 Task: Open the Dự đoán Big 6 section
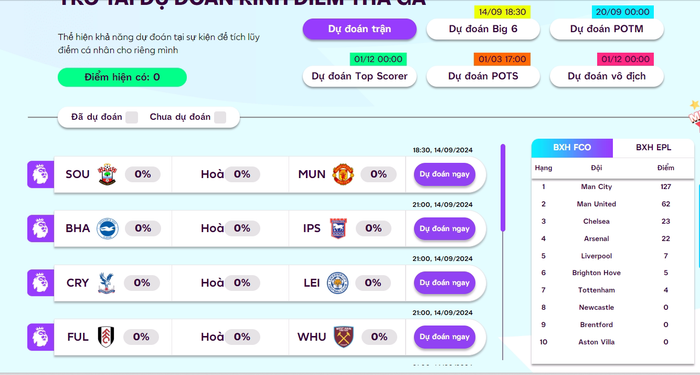[x=483, y=29]
